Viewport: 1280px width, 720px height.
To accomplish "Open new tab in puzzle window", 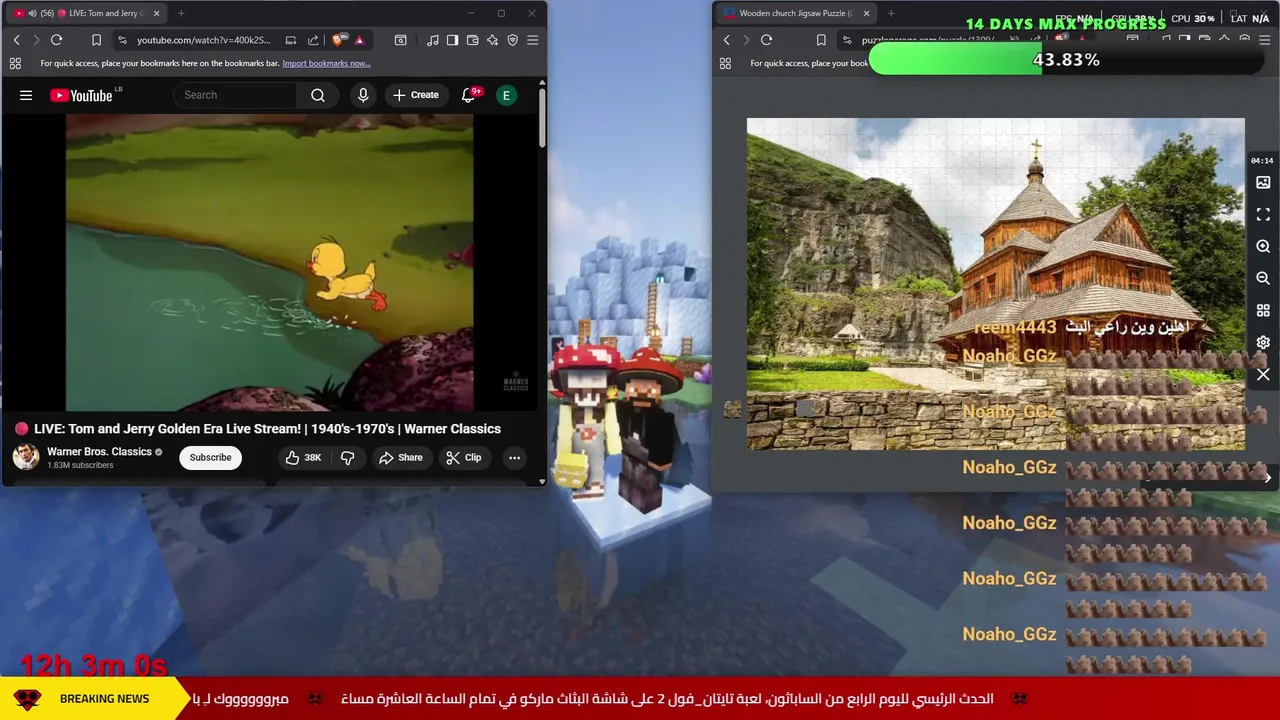I will (x=891, y=13).
